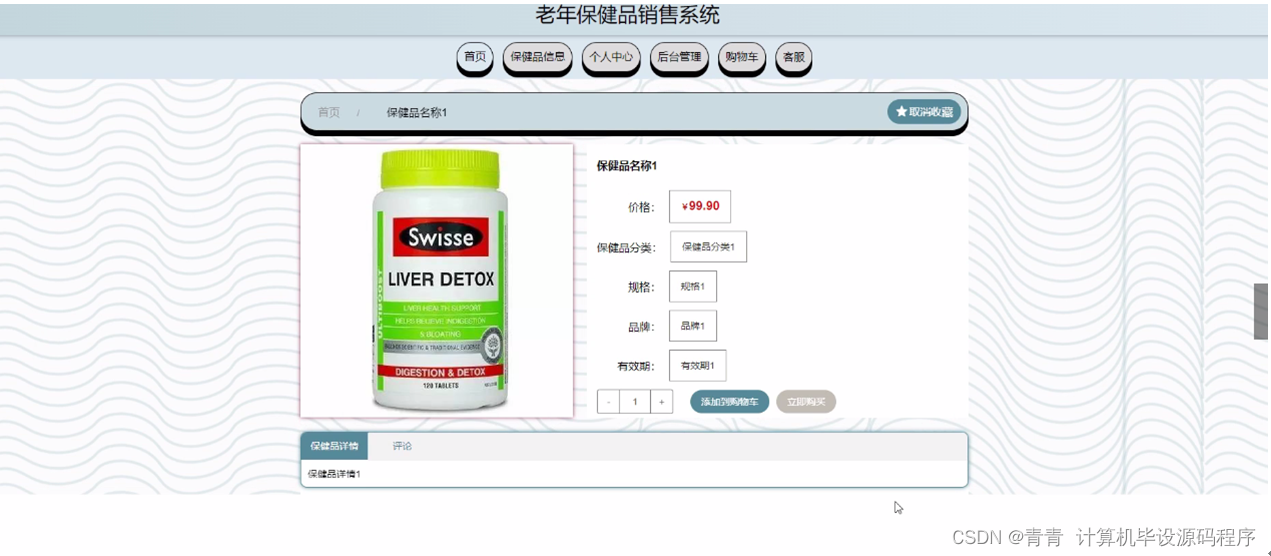The width and height of the screenshot is (1271, 556).
Task: Open the 客服 navigation button
Action: pyautogui.click(x=794, y=57)
